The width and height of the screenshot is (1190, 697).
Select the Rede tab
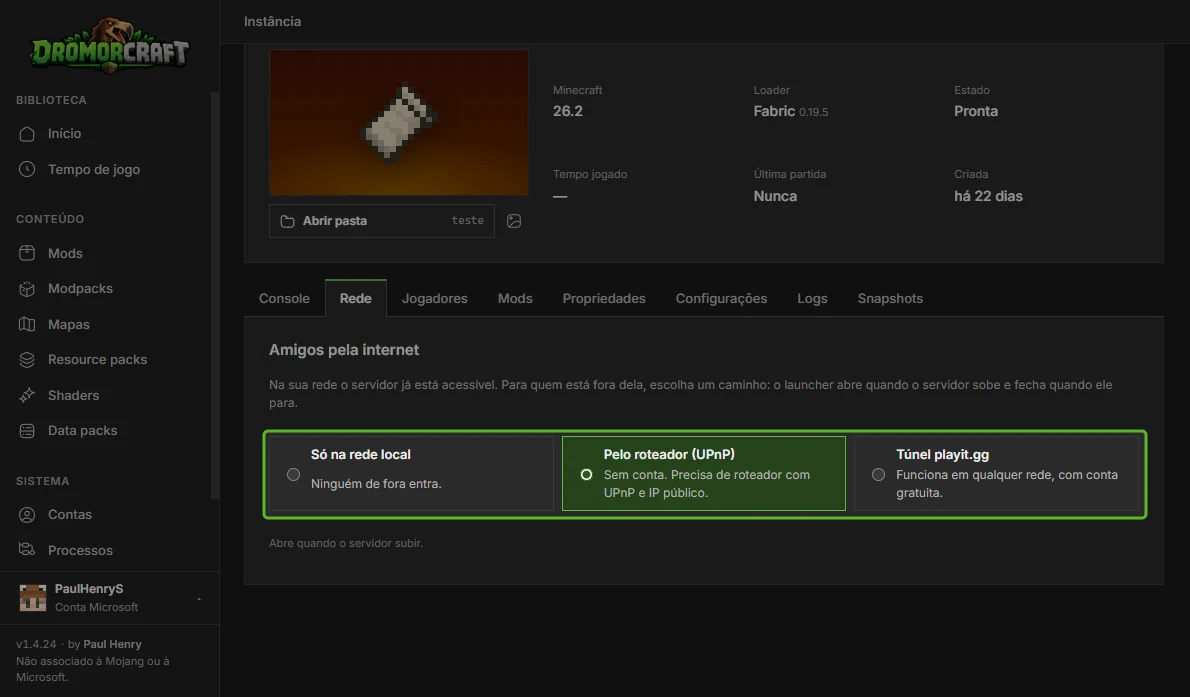coord(356,298)
